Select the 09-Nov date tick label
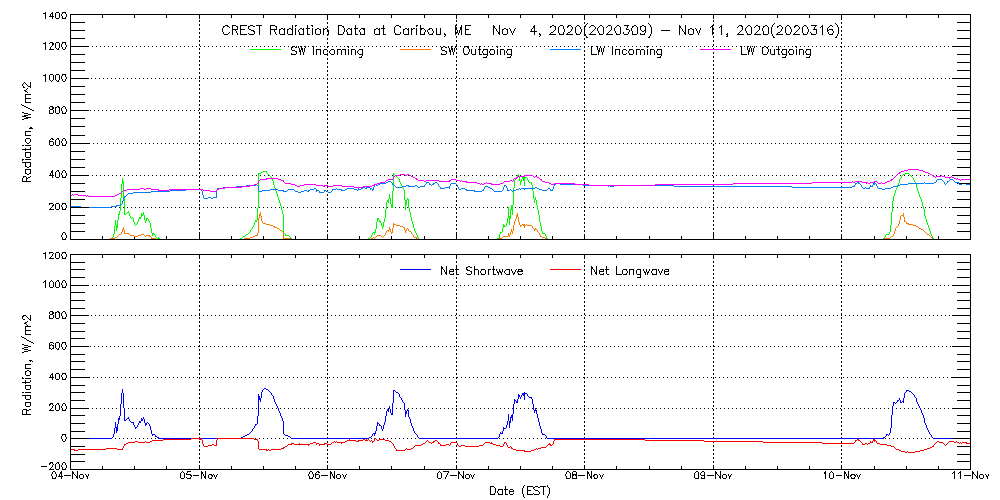The image size is (1000, 500). click(x=713, y=478)
